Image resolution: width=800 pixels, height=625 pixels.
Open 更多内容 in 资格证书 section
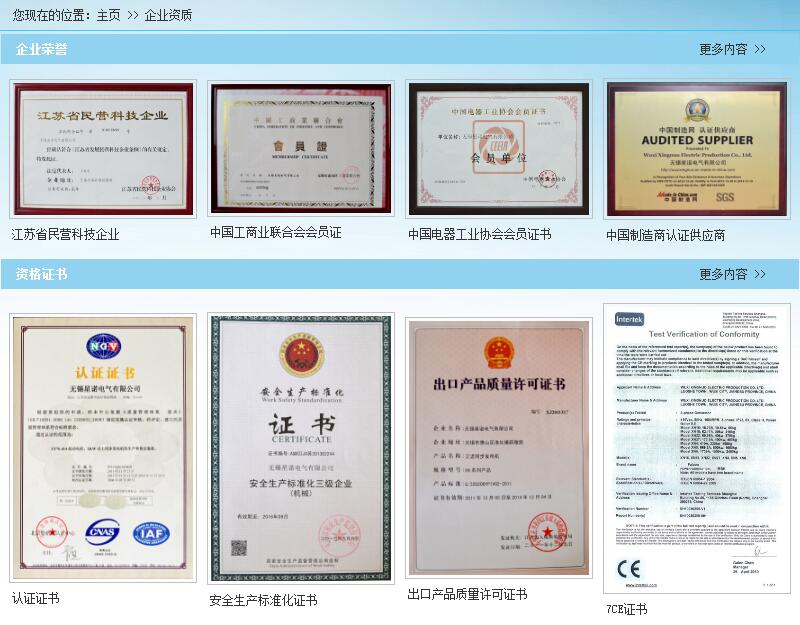[732, 274]
